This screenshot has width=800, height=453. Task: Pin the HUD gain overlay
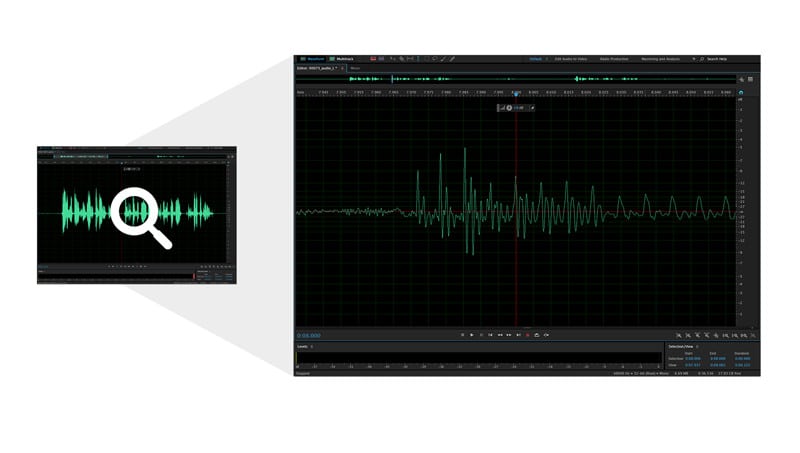coord(532,108)
